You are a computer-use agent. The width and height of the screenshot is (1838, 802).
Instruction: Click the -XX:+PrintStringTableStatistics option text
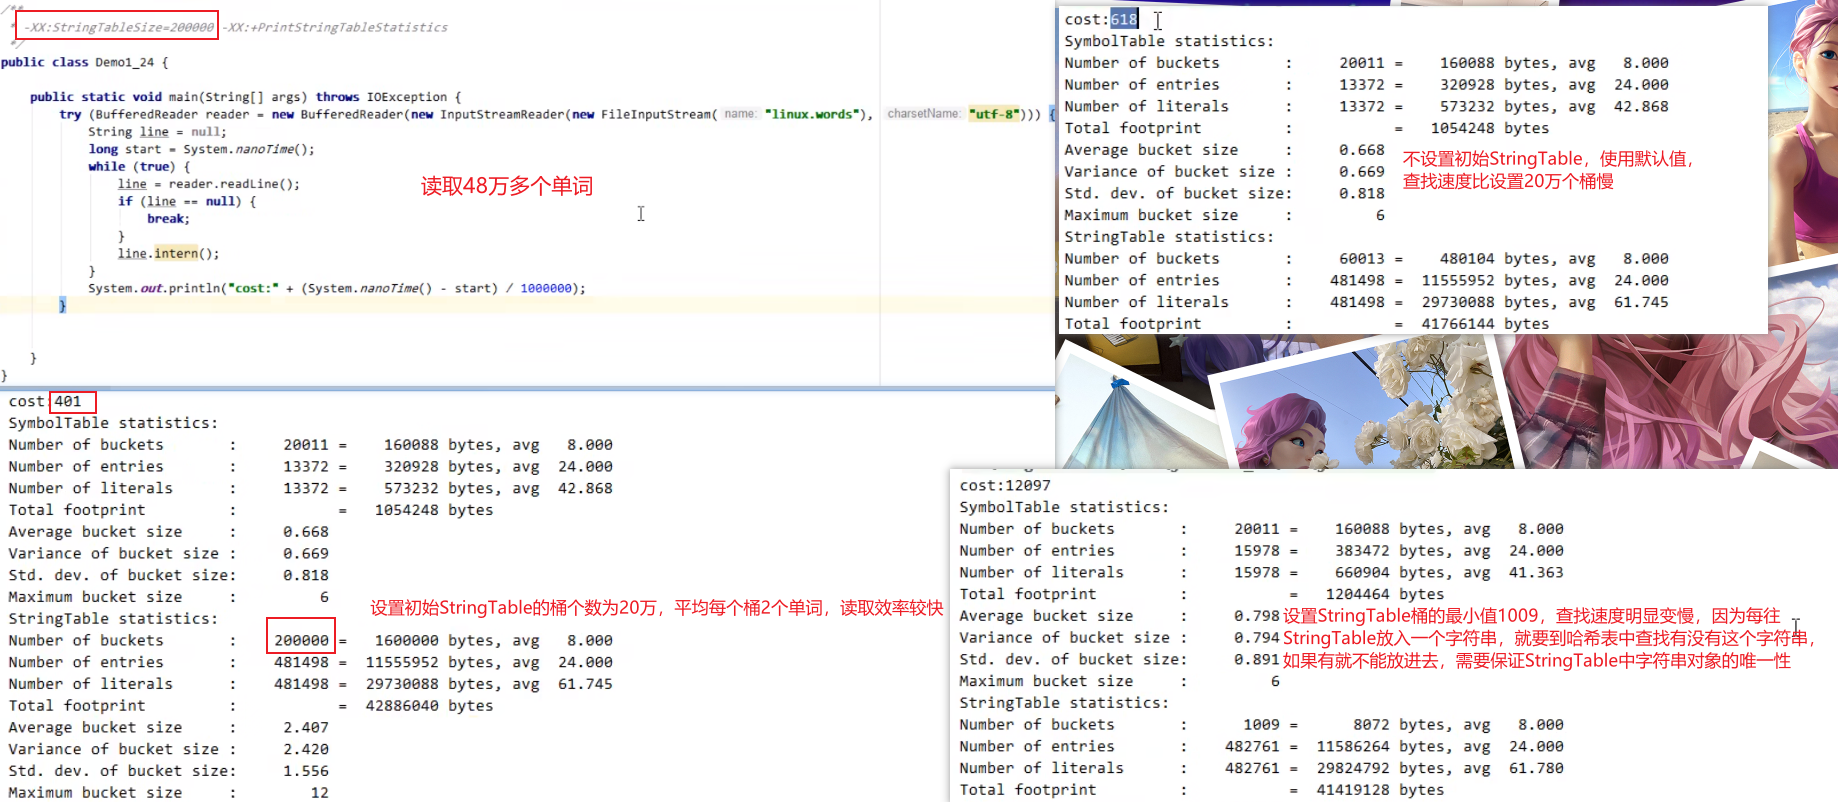pyautogui.click(x=335, y=27)
